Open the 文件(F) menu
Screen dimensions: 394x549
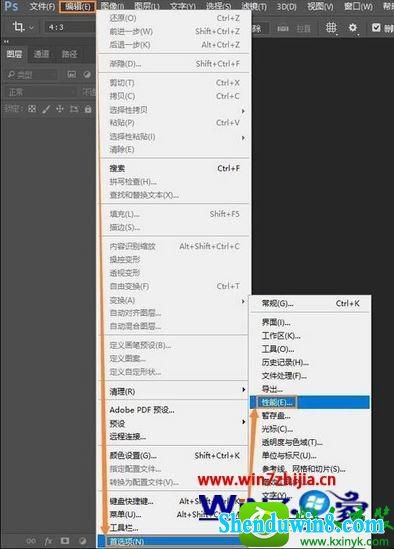pos(42,6)
